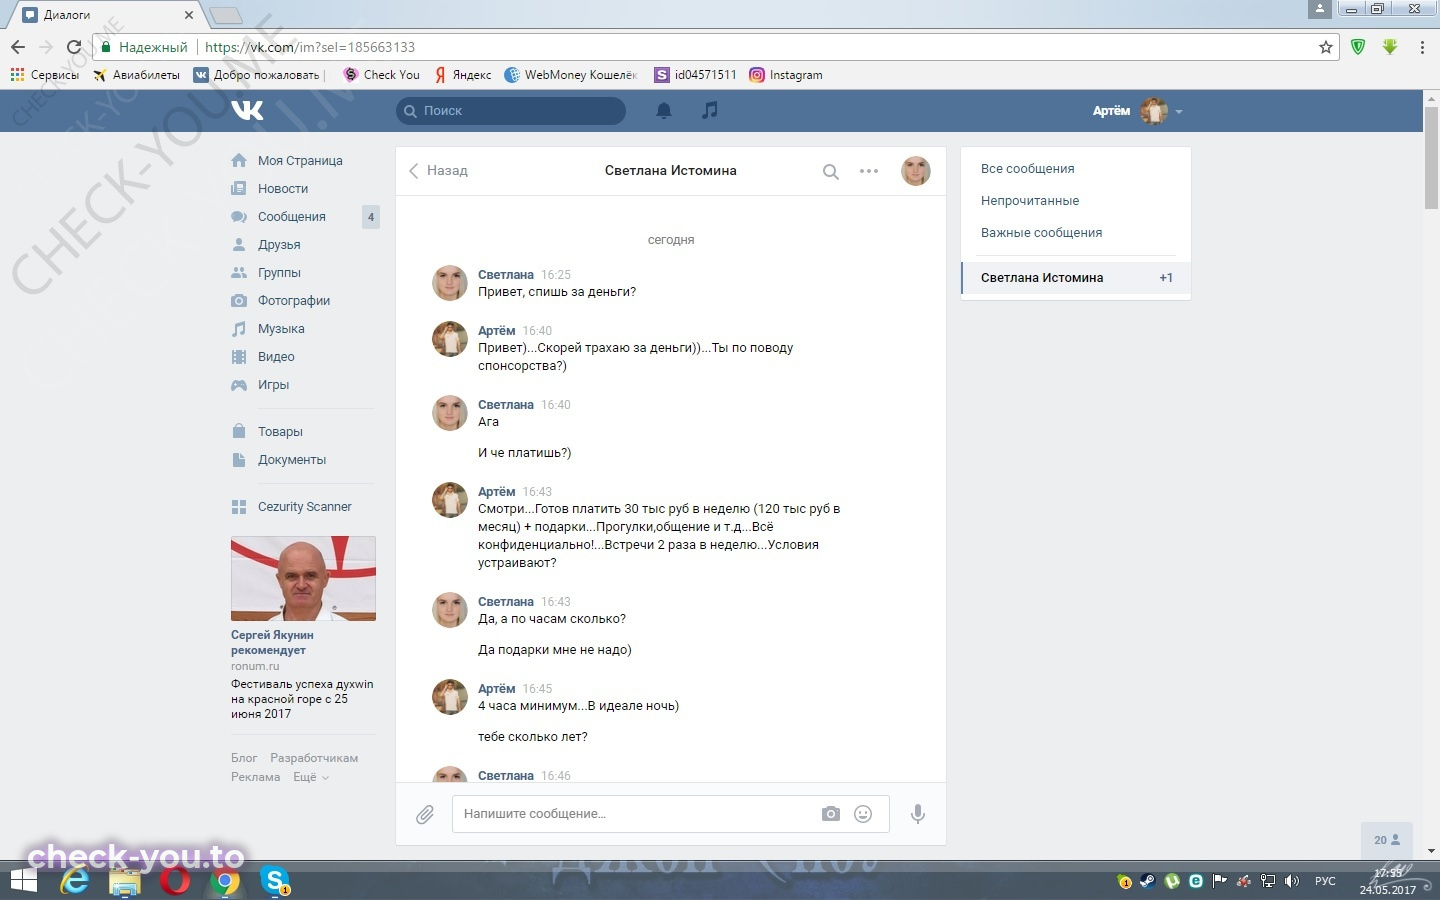The width and height of the screenshot is (1440, 900).
Task: Expand Ещё footer dropdown
Action: click(x=310, y=777)
